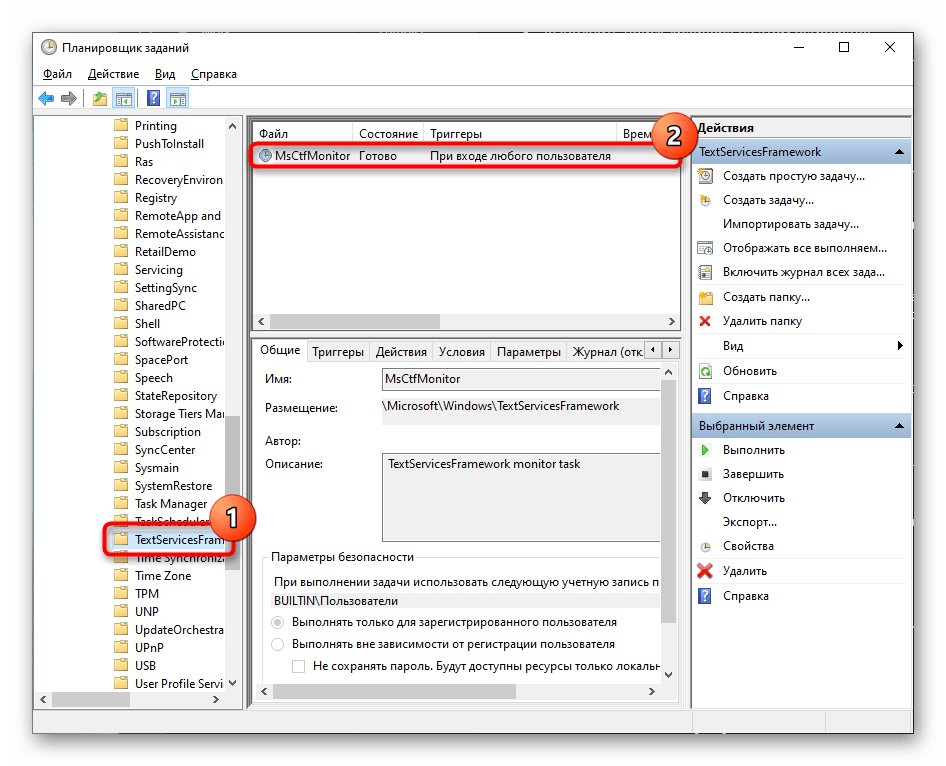Viewport: 946px width, 766px height.
Task: Click the back arrow toolbar icon
Action: pos(46,99)
